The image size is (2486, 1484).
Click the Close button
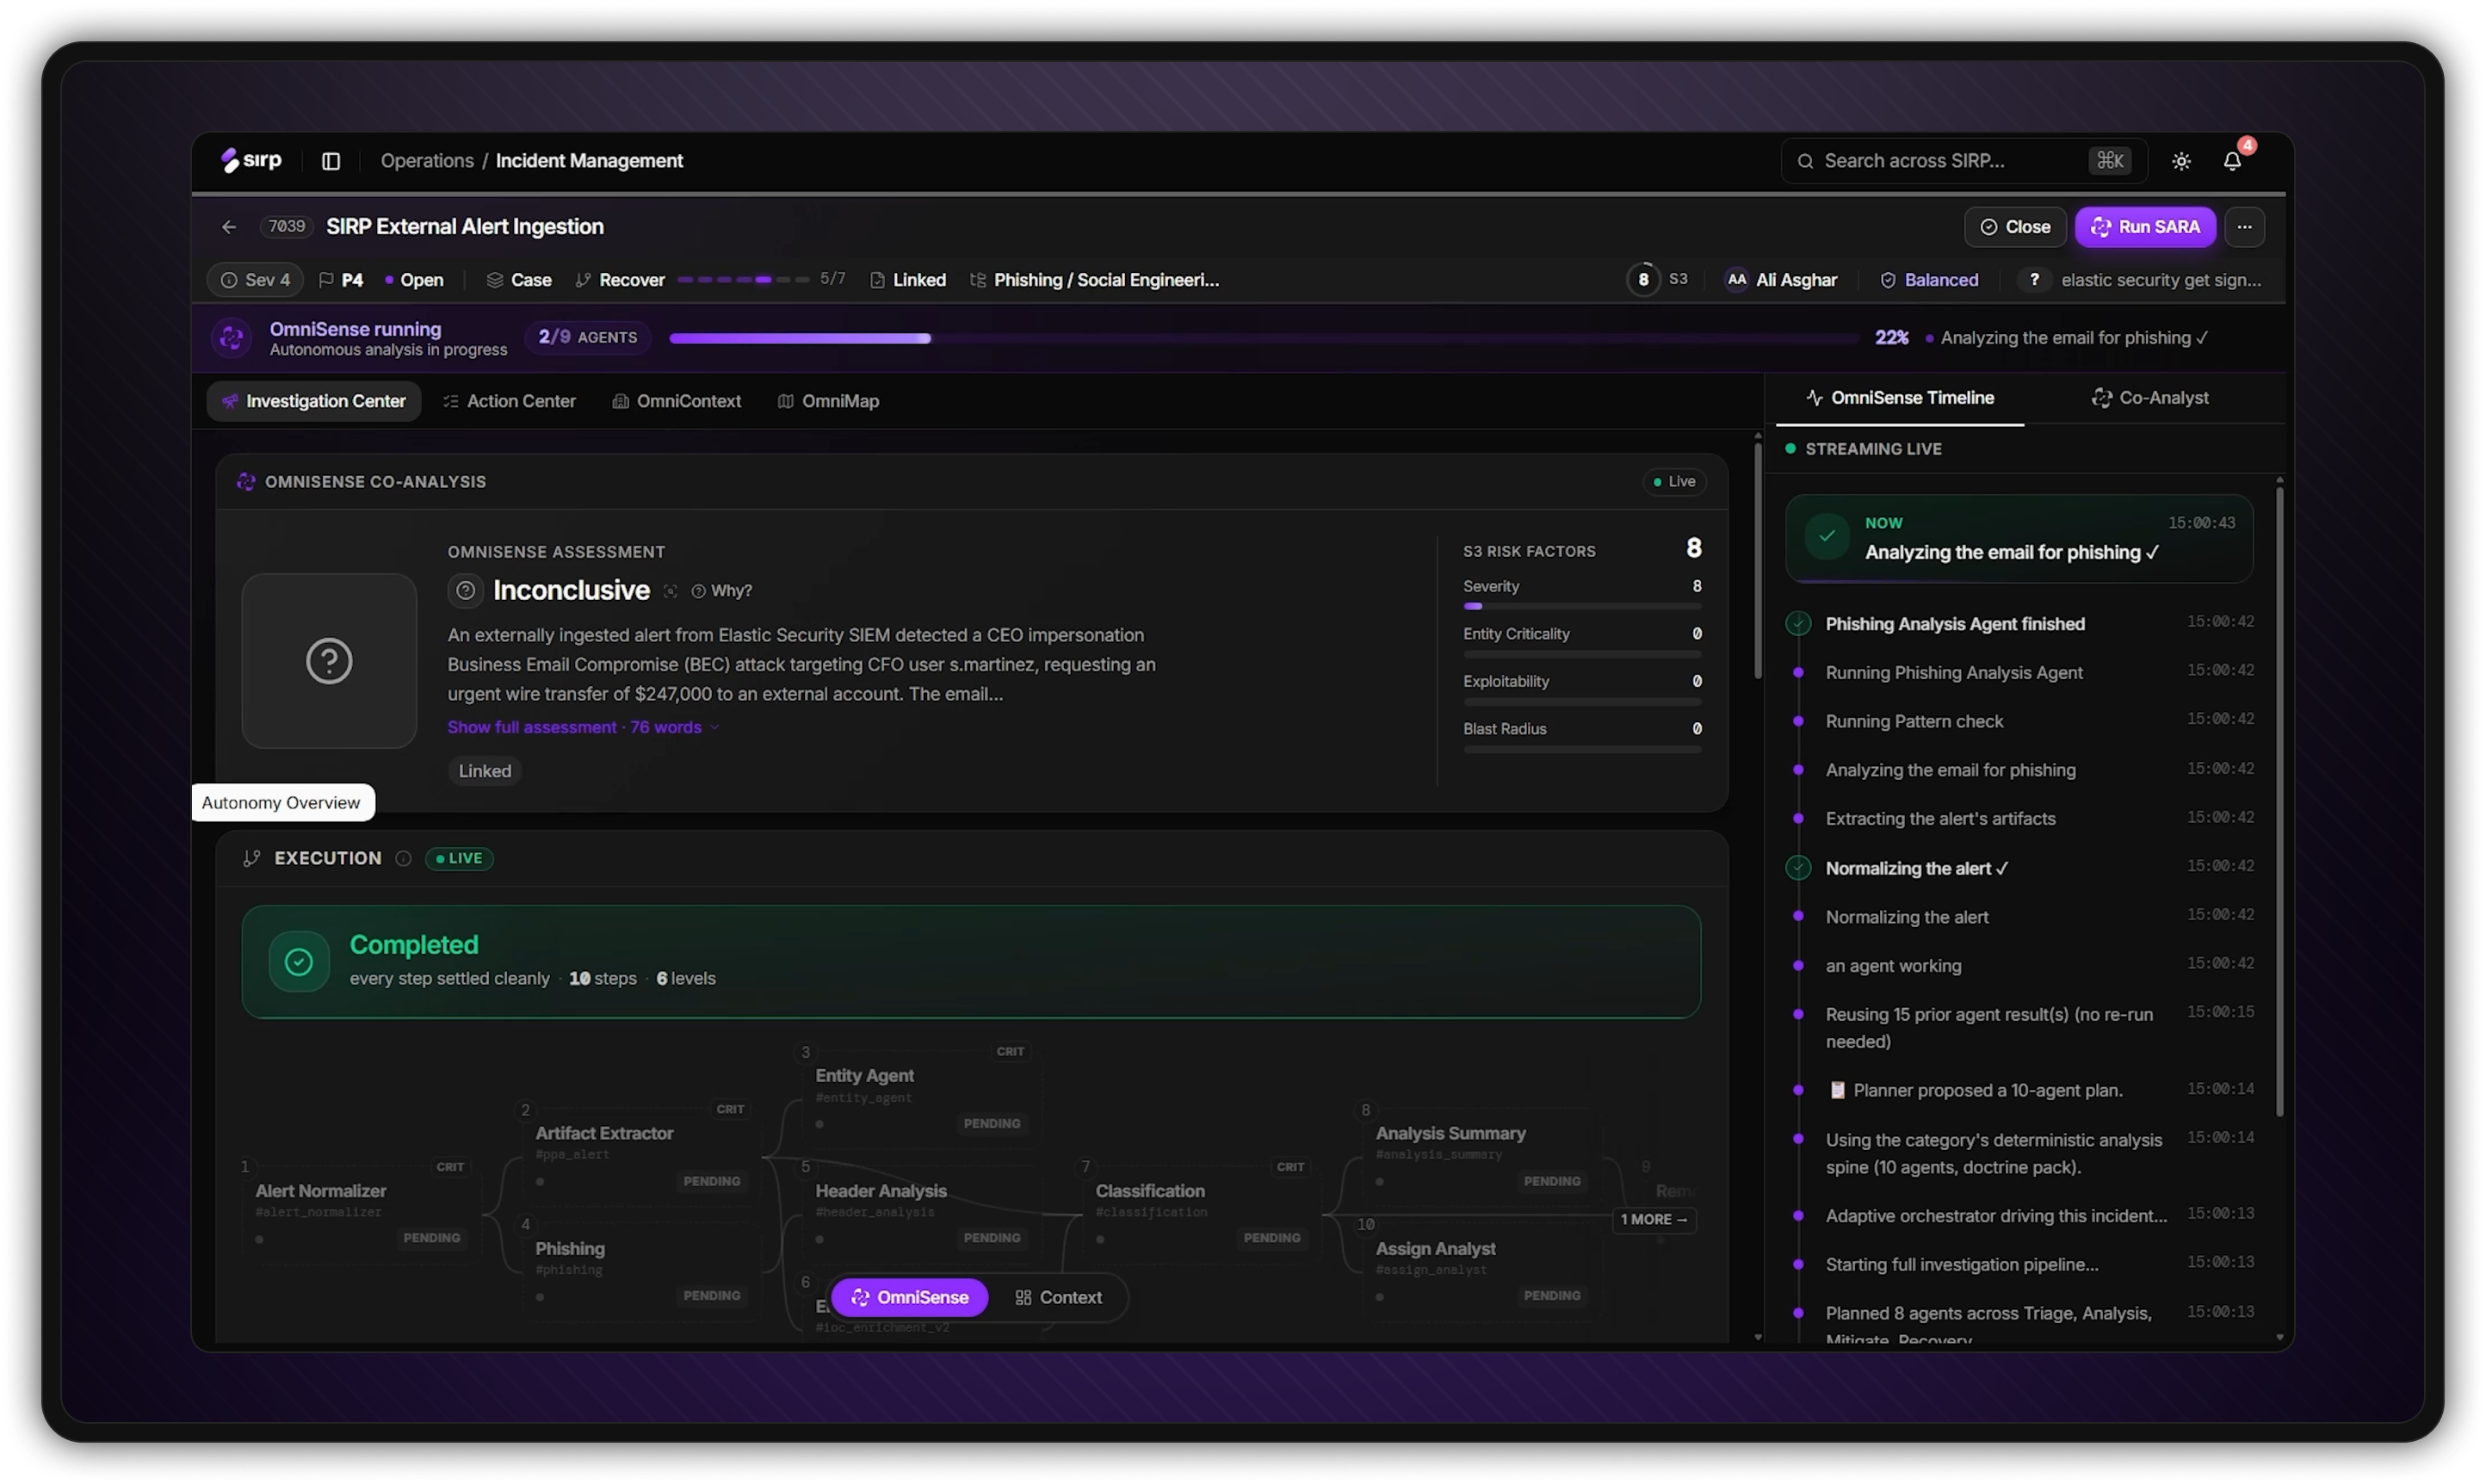pyautogui.click(x=2015, y=227)
